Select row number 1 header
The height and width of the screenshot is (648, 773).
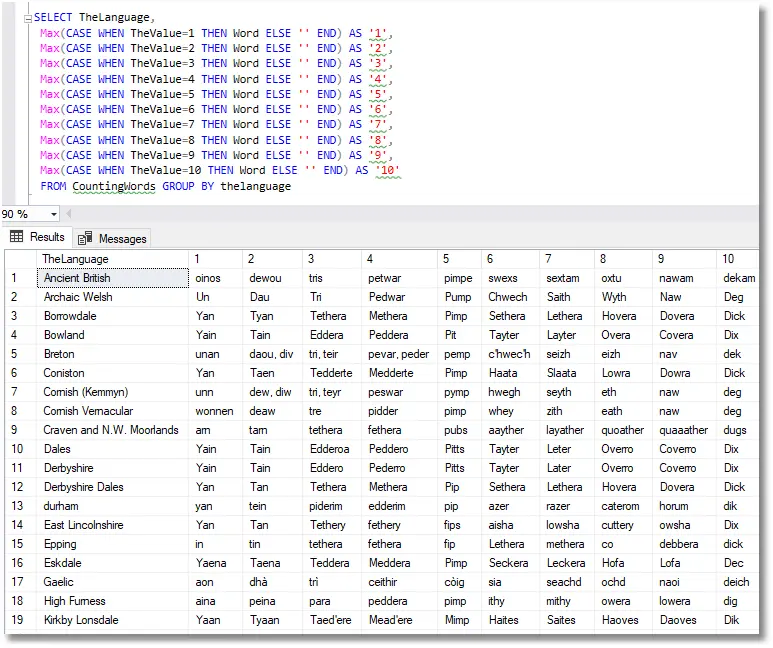click(17, 278)
